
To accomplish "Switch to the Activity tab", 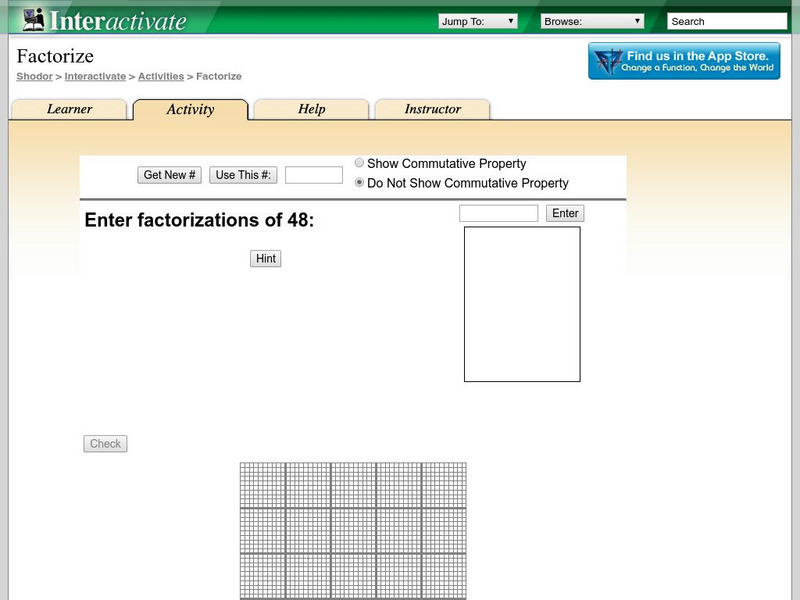I will point(190,109).
